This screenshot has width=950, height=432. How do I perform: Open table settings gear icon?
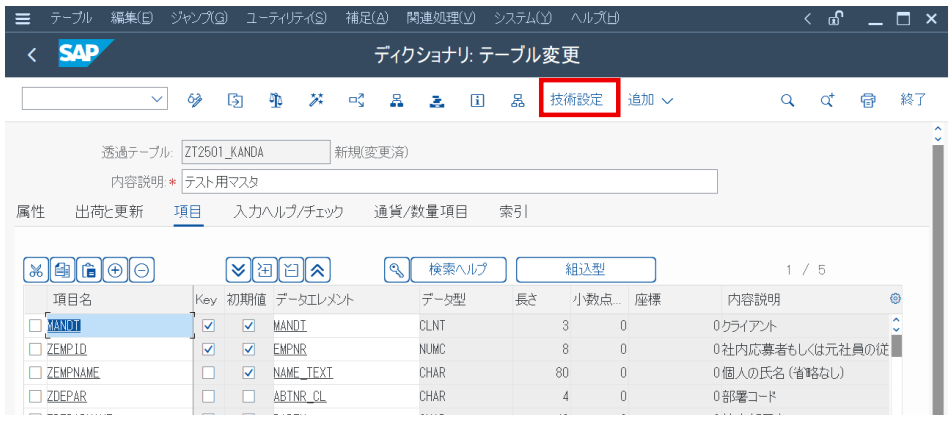click(x=895, y=299)
